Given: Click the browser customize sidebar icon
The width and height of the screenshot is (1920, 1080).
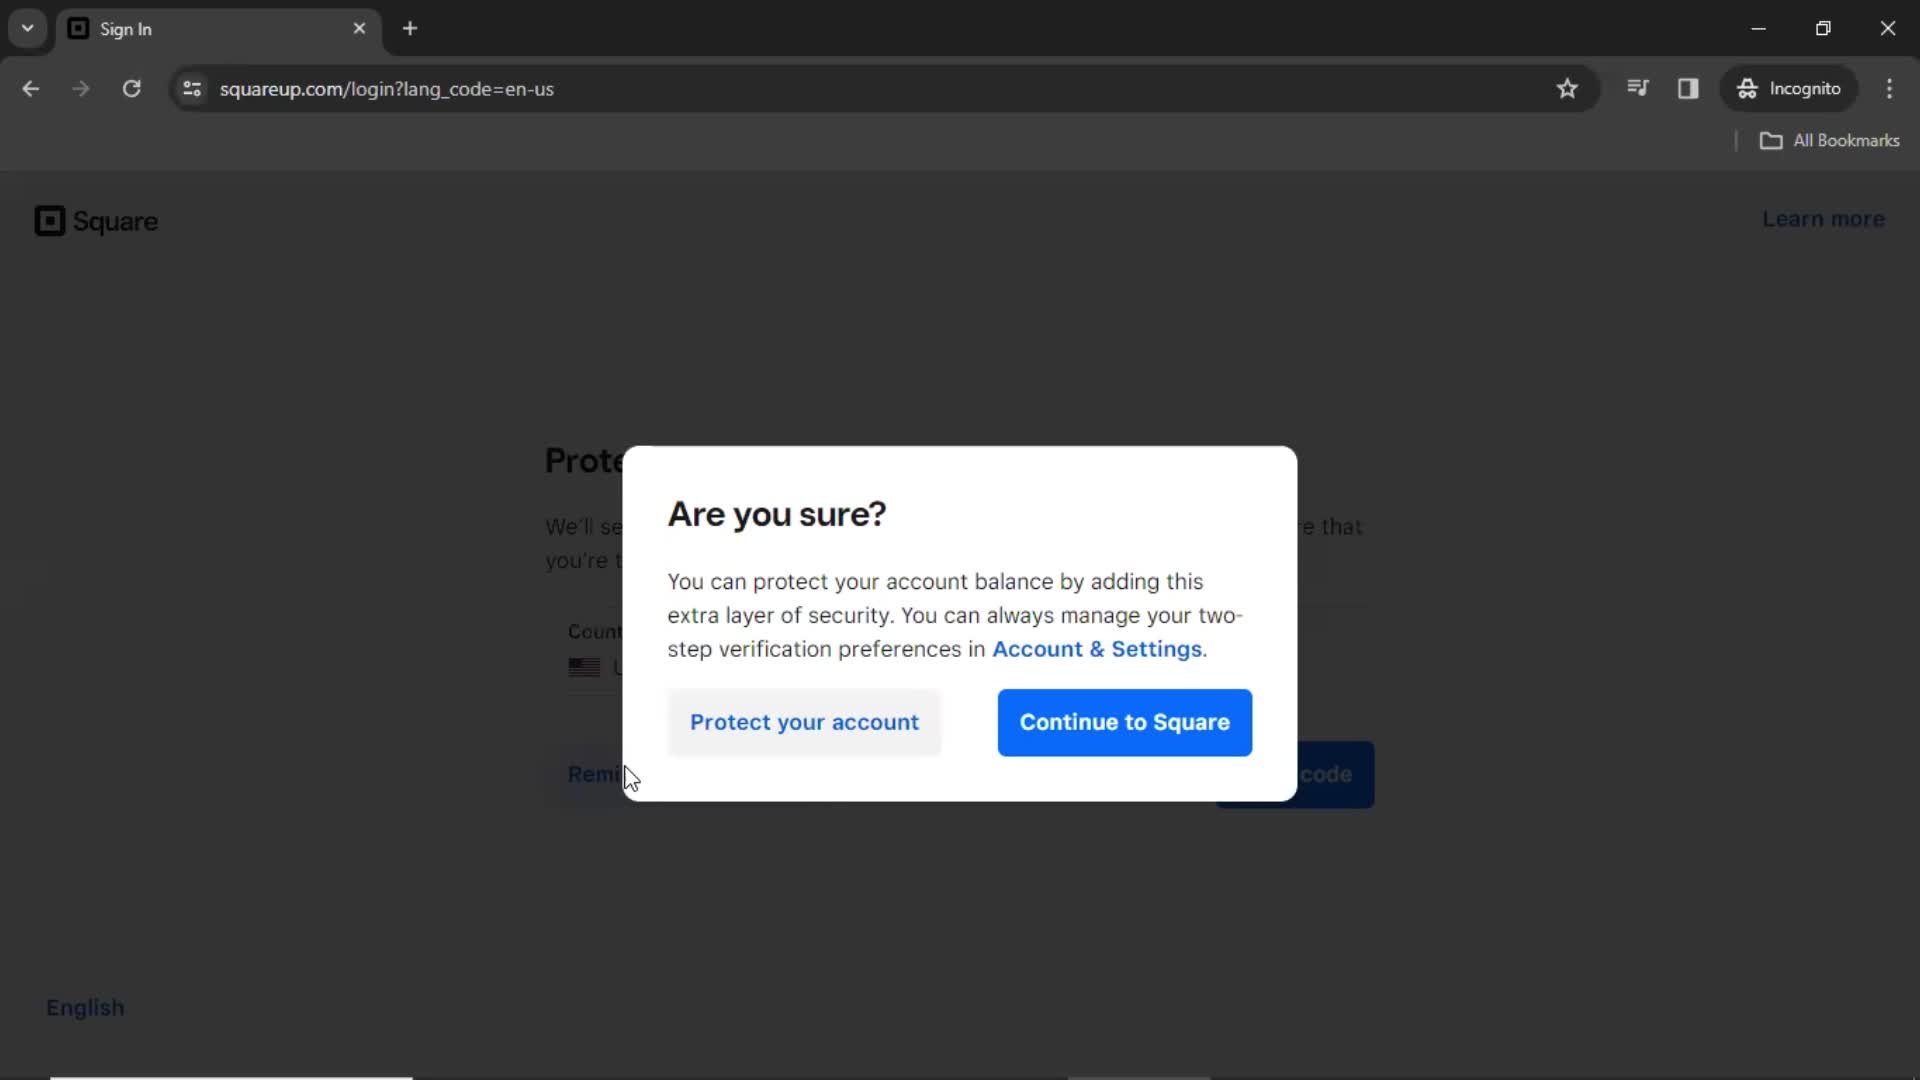Looking at the screenshot, I should pos(1689,88).
